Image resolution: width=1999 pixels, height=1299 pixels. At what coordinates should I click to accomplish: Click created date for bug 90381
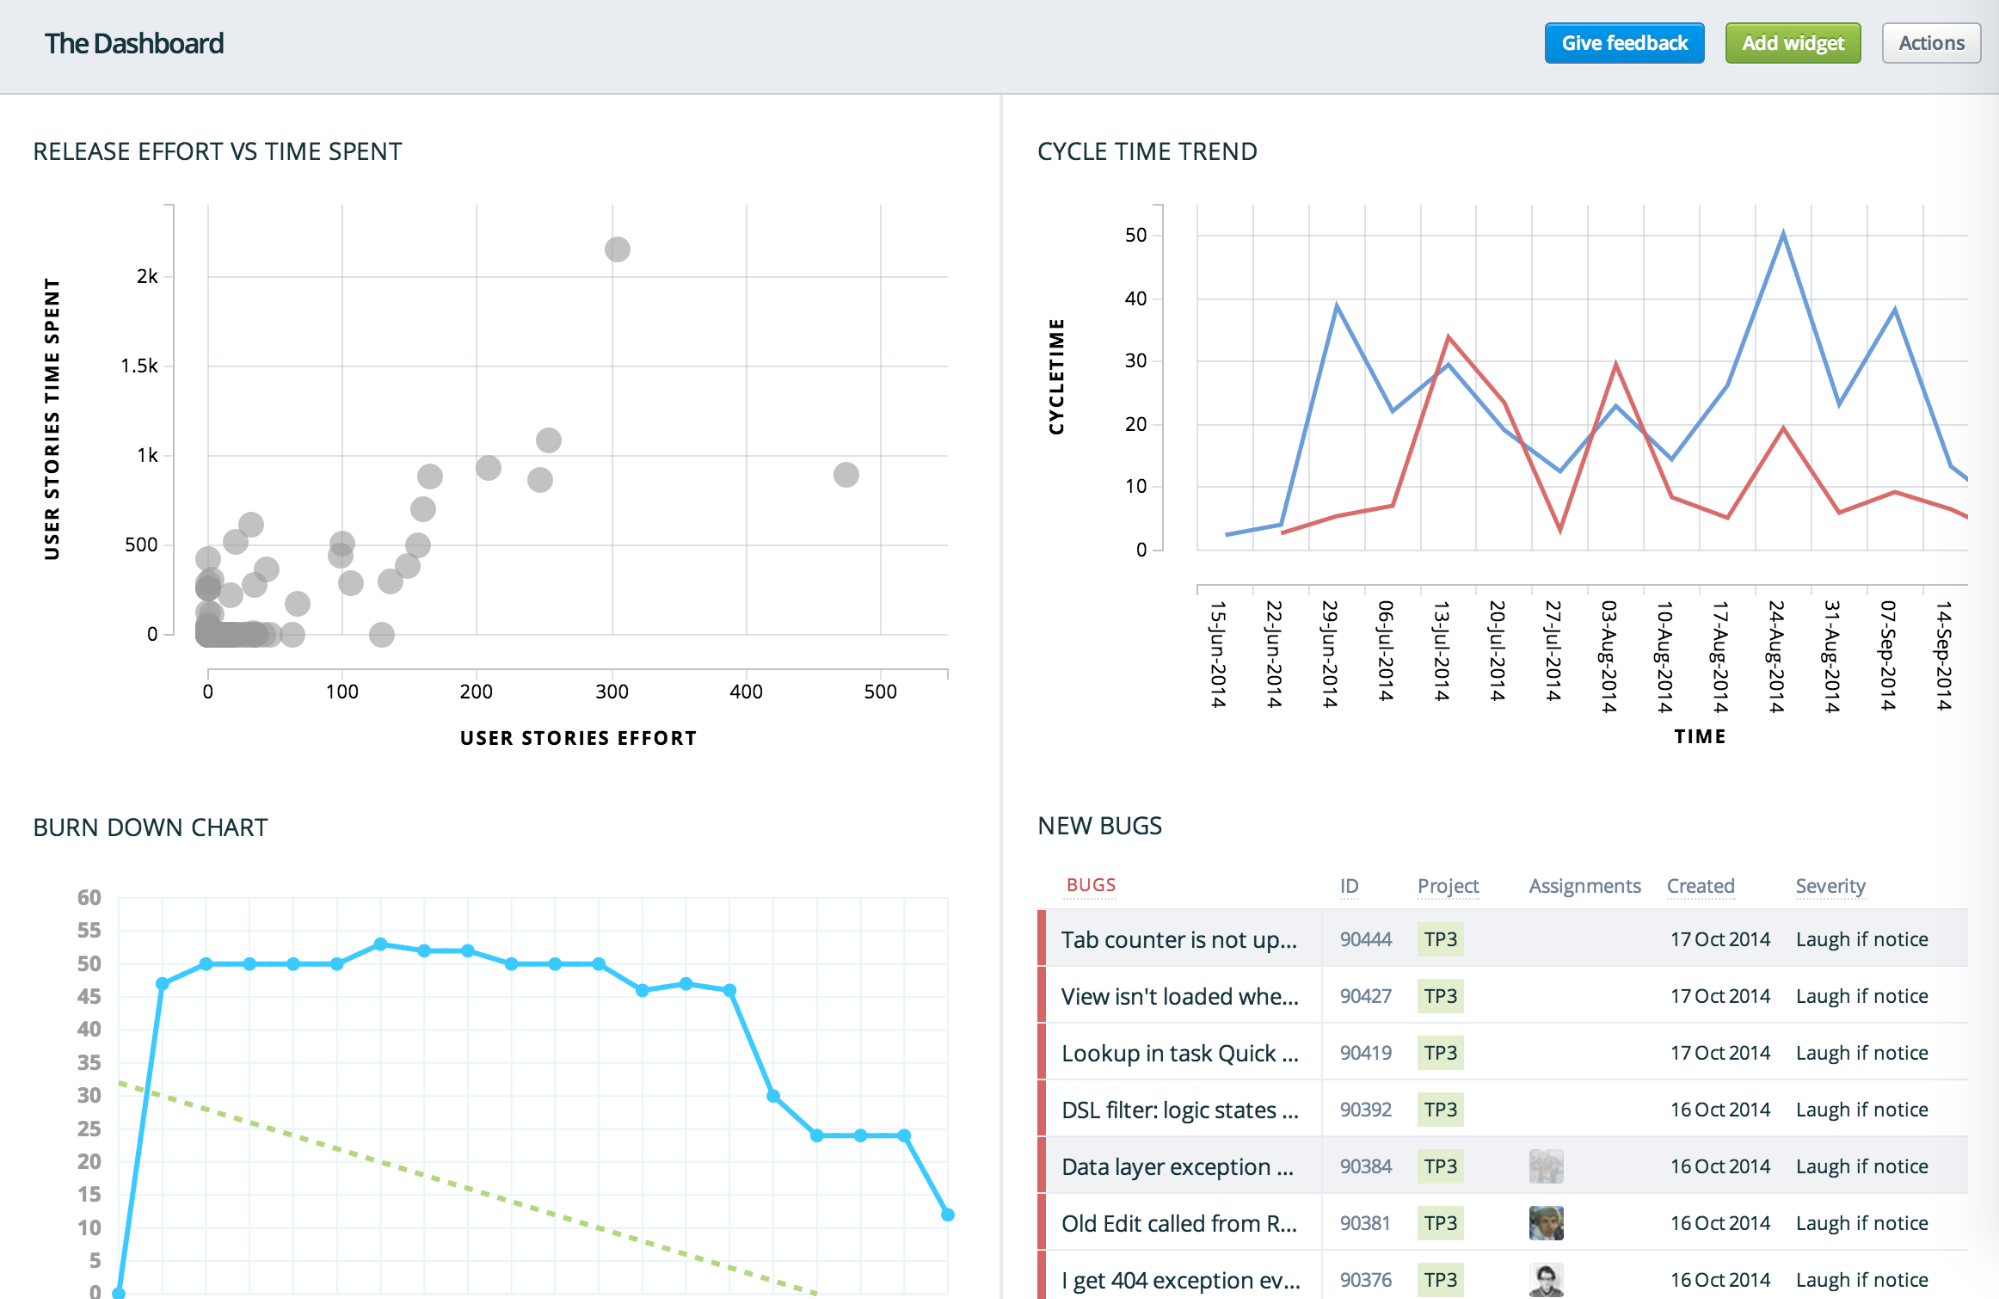click(x=1719, y=1223)
